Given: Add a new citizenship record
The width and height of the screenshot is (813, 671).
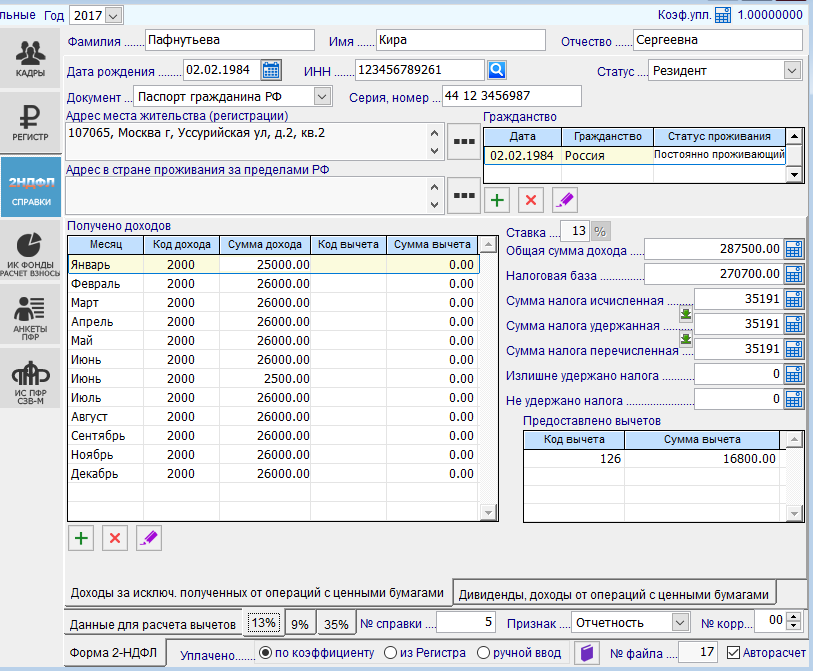Looking at the screenshot, I should point(497,200).
